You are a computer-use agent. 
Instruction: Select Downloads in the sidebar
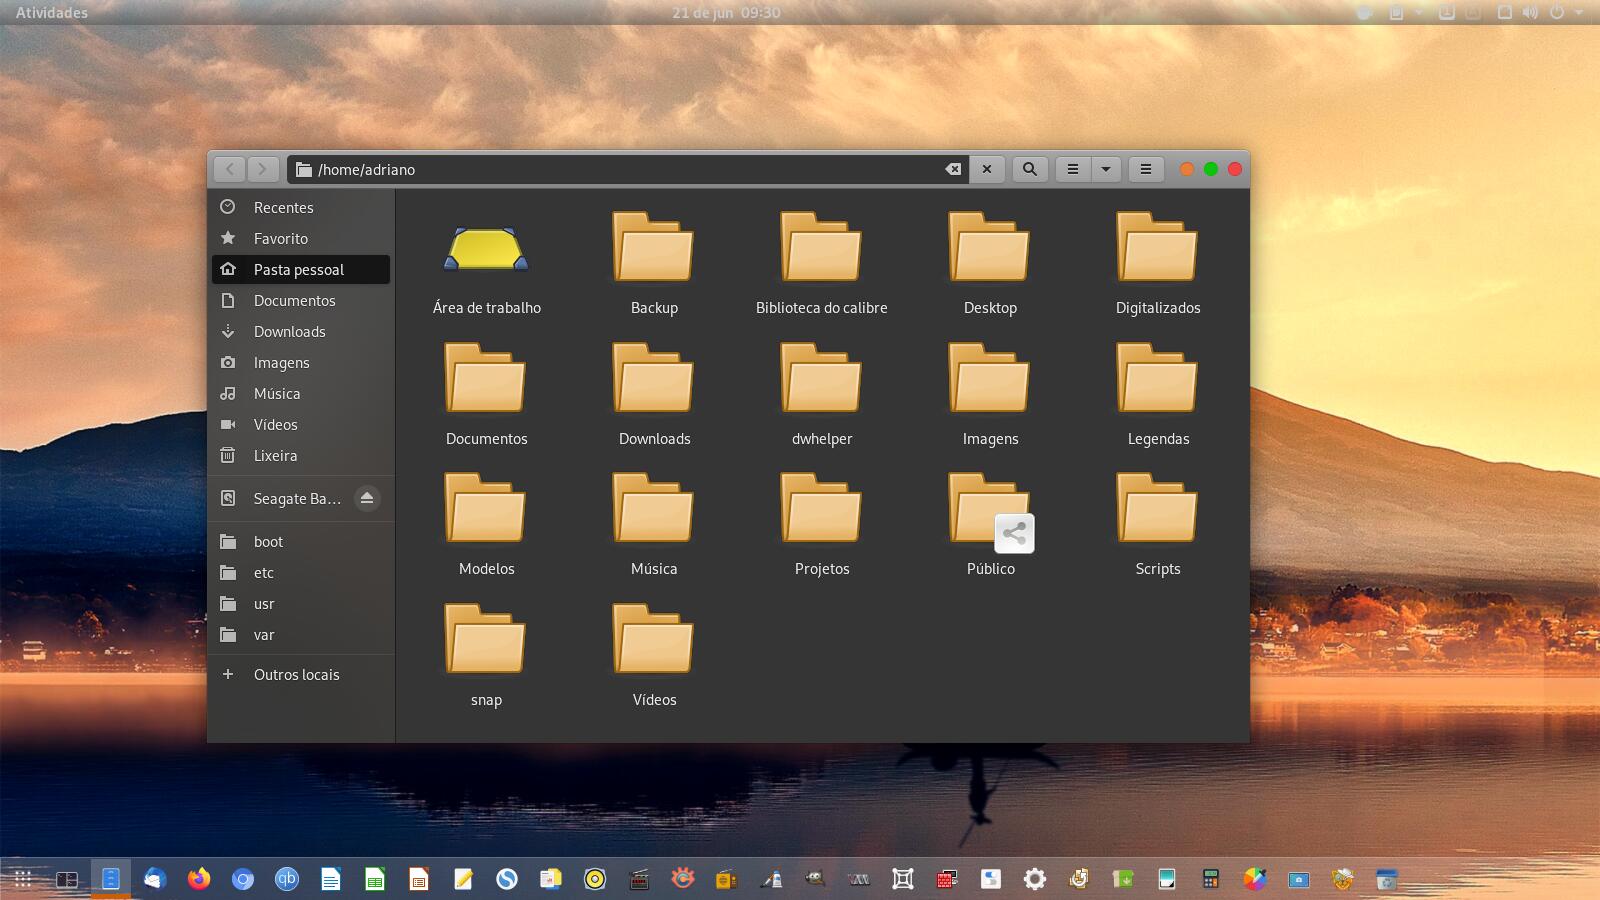click(289, 332)
